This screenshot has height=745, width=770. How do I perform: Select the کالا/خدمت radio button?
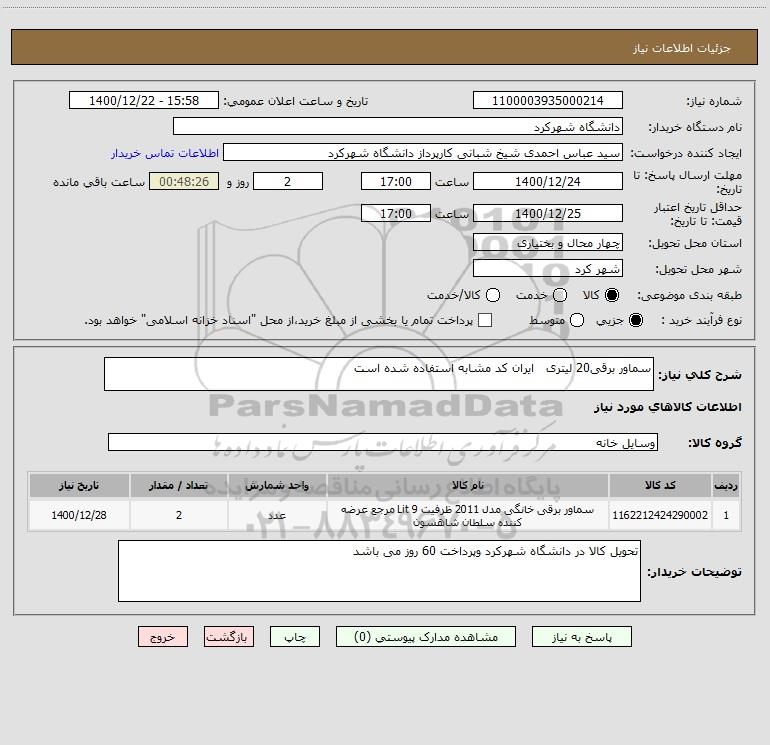(x=493, y=295)
